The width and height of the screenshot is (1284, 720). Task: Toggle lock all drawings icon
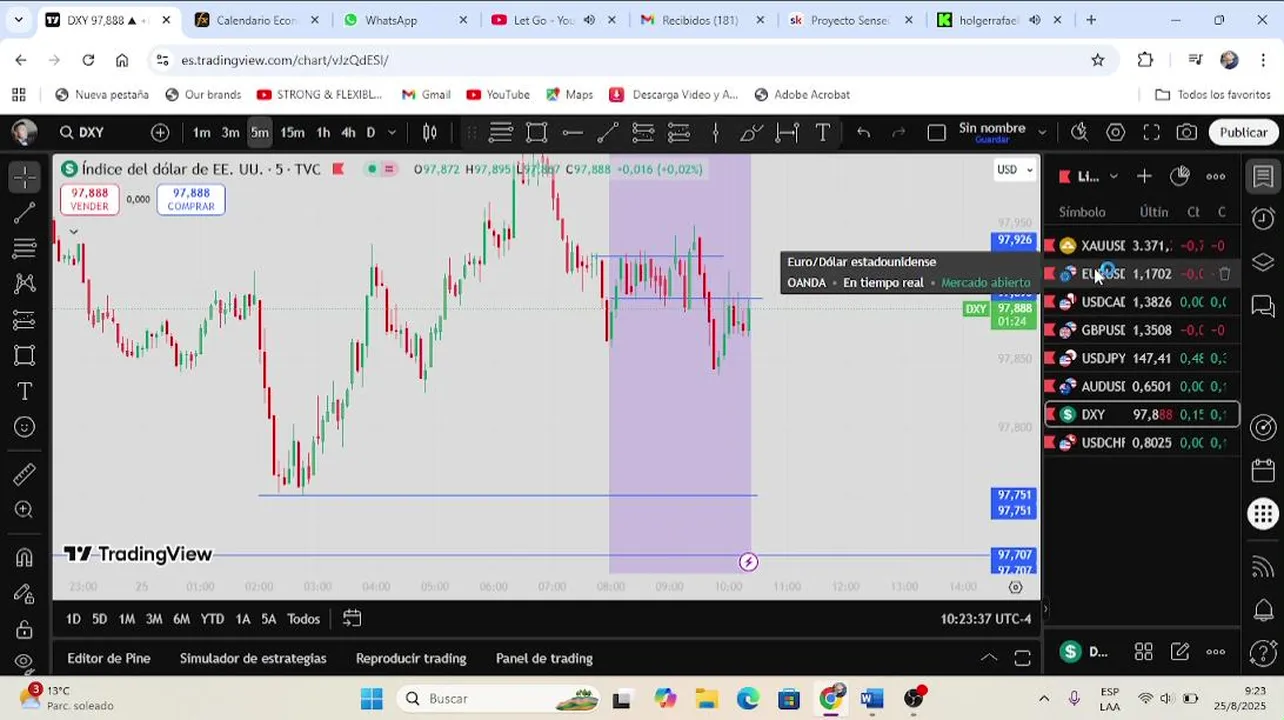(x=25, y=629)
